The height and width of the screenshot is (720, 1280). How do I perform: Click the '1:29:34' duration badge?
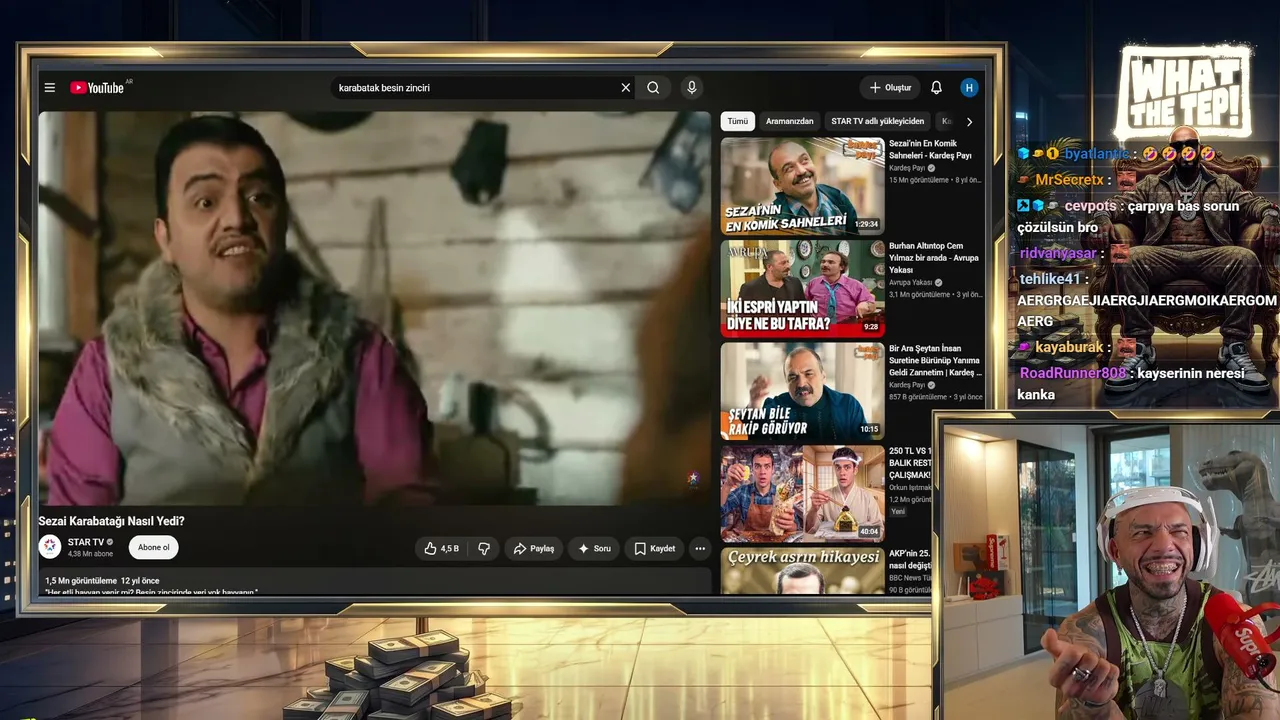(867, 224)
